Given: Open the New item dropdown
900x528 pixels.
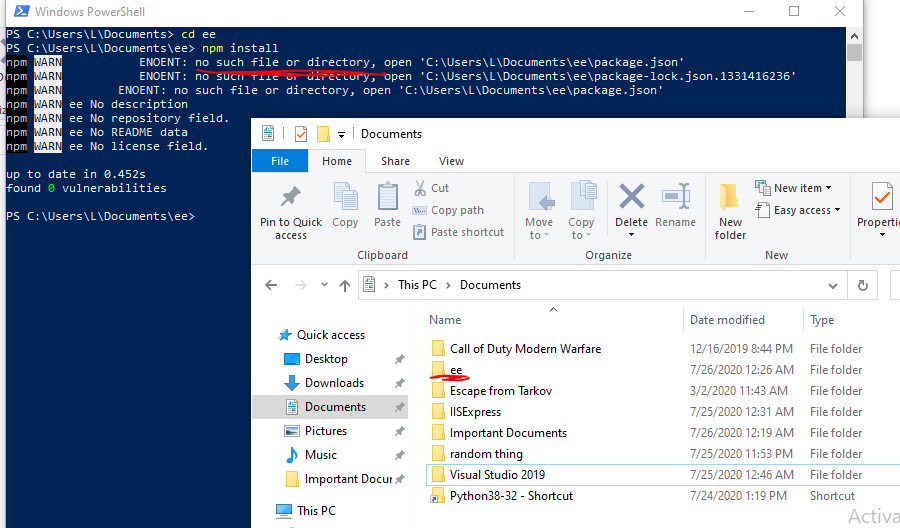Looking at the screenshot, I should point(802,188).
